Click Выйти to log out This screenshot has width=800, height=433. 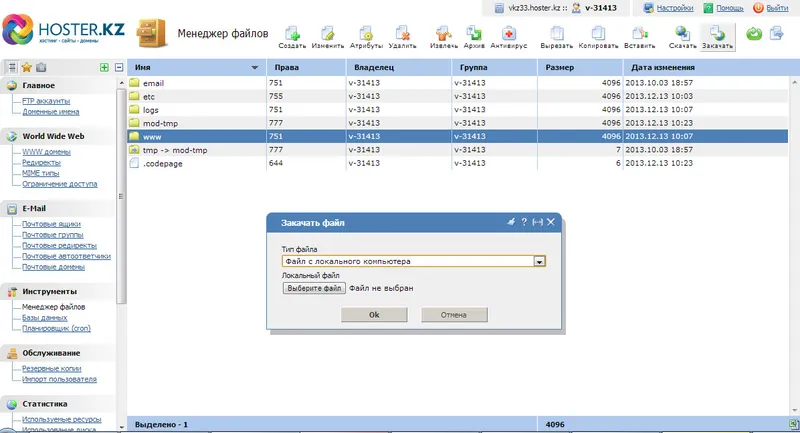777,8
